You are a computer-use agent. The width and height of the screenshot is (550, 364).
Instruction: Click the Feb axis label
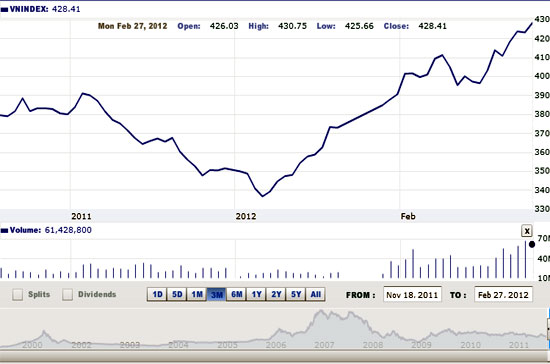(x=408, y=216)
